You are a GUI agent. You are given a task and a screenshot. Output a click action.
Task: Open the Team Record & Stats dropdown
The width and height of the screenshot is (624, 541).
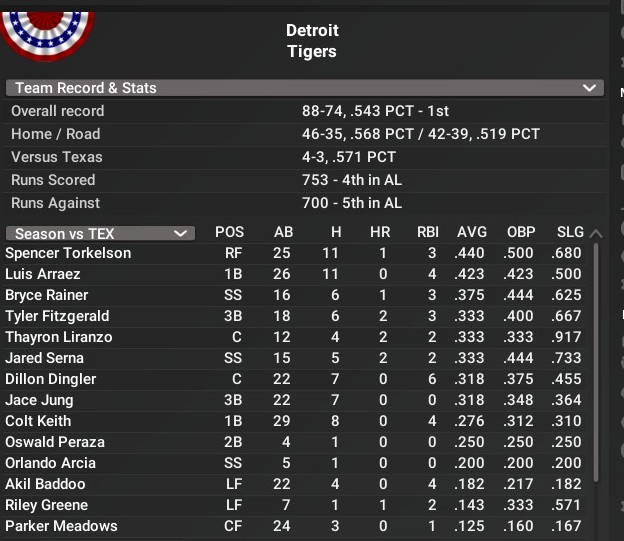pos(305,88)
